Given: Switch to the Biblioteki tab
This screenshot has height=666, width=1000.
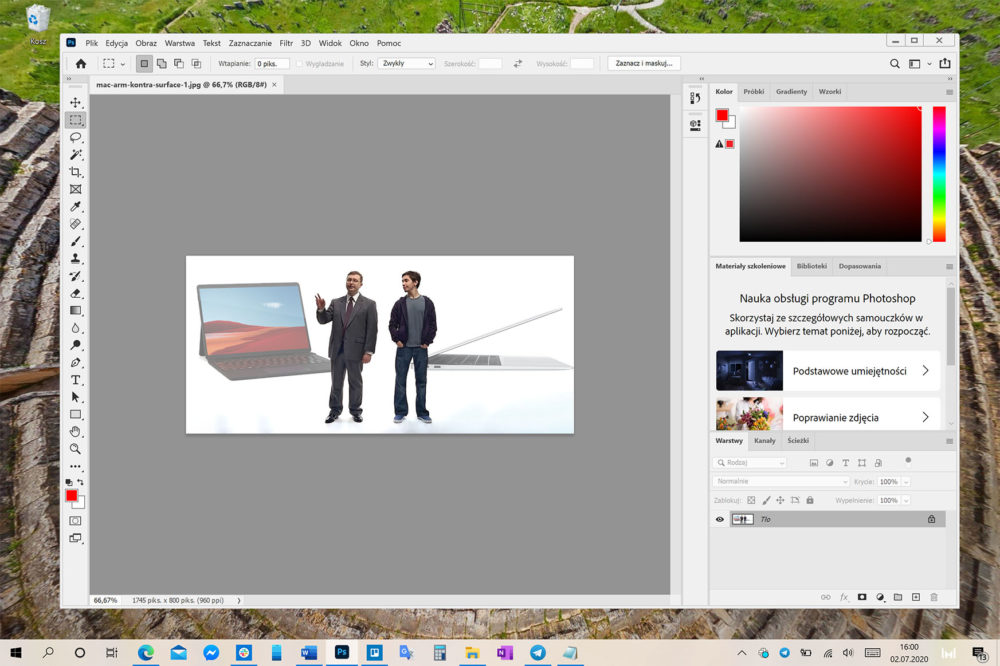Looking at the screenshot, I should pos(811,266).
